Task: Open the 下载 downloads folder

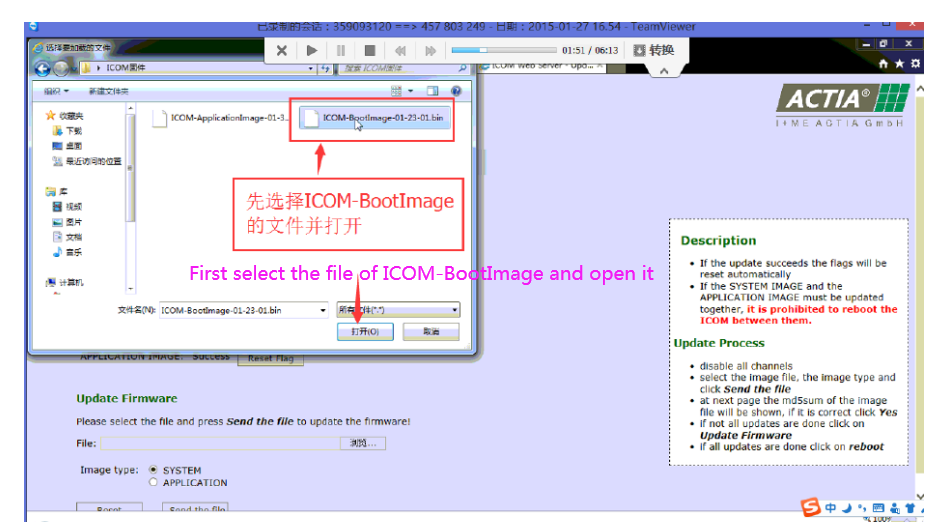Action: [67, 131]
